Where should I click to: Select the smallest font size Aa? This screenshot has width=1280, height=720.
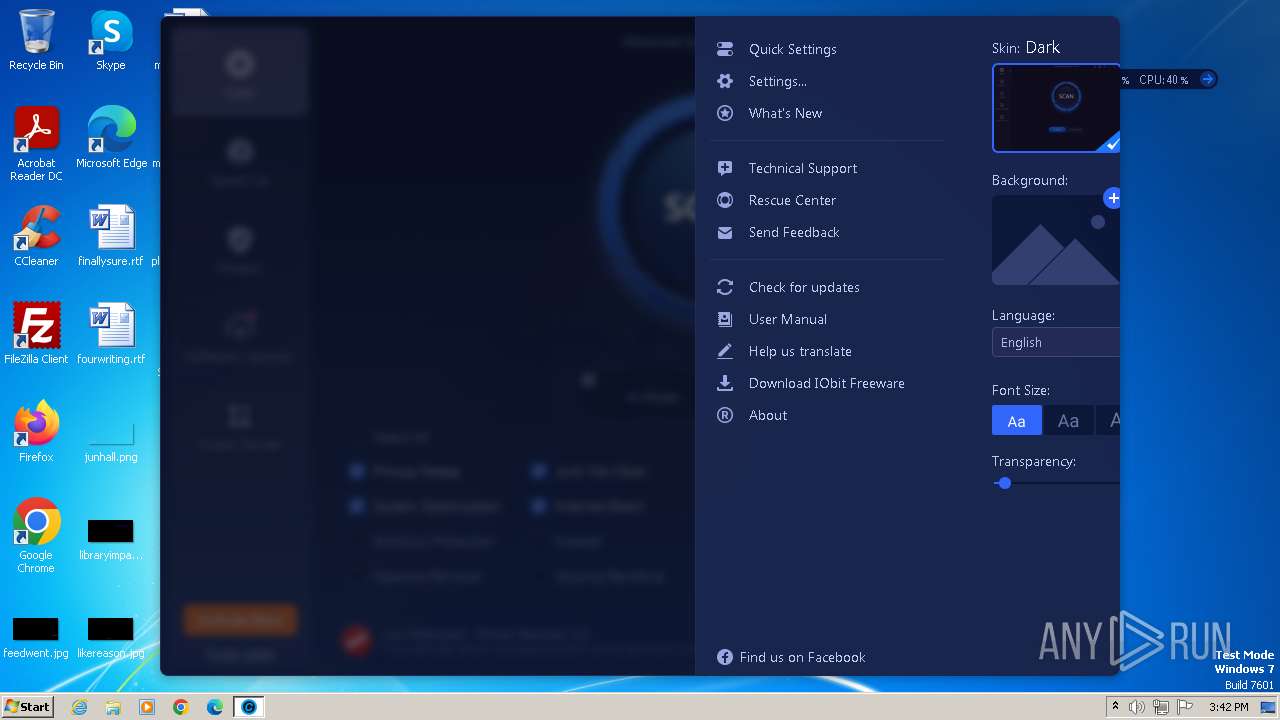[x=1016, y=421]
